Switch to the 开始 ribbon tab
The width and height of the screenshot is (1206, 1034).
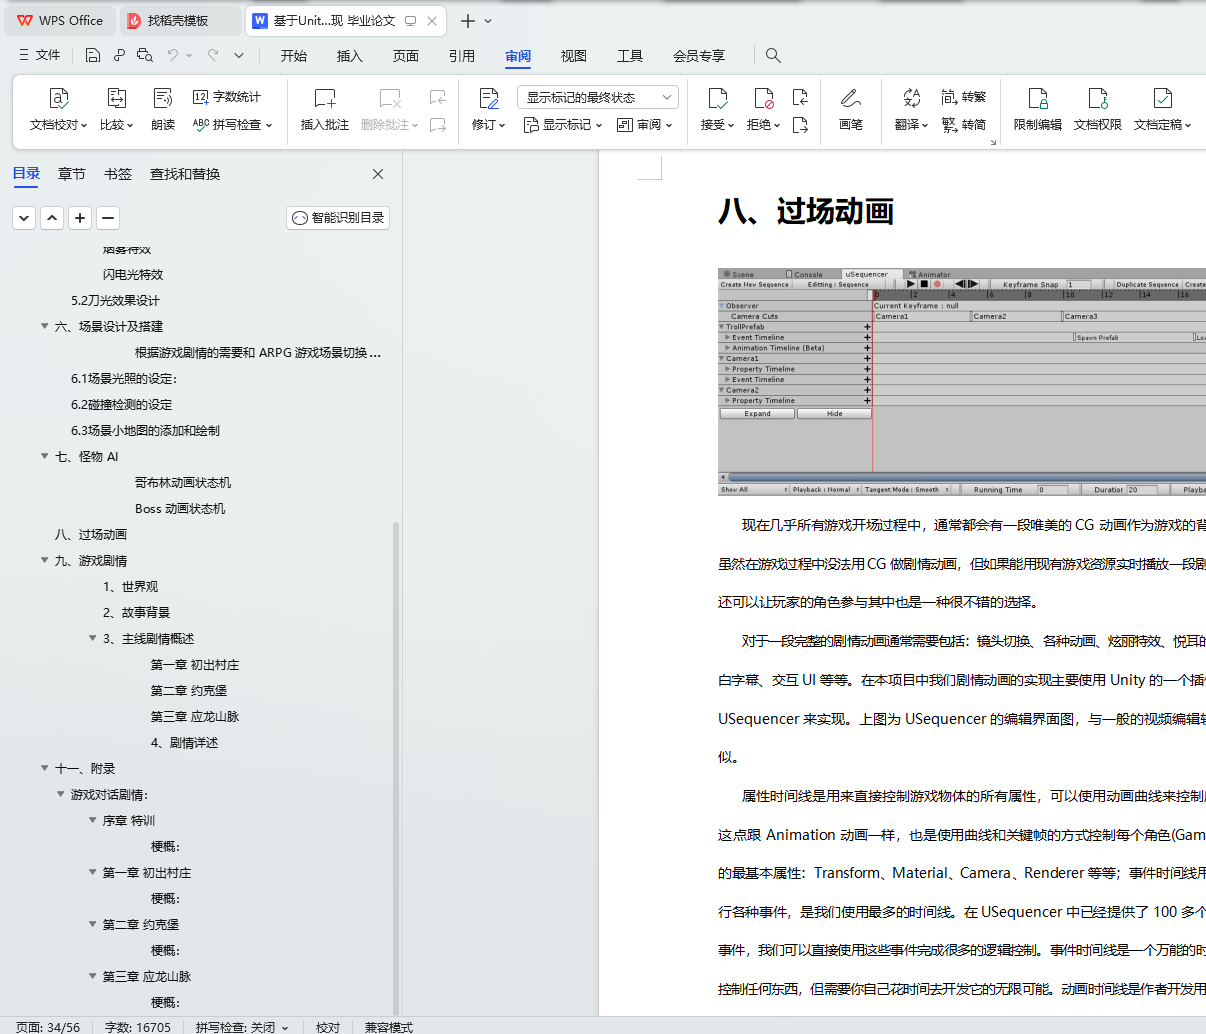coord(294,56)
